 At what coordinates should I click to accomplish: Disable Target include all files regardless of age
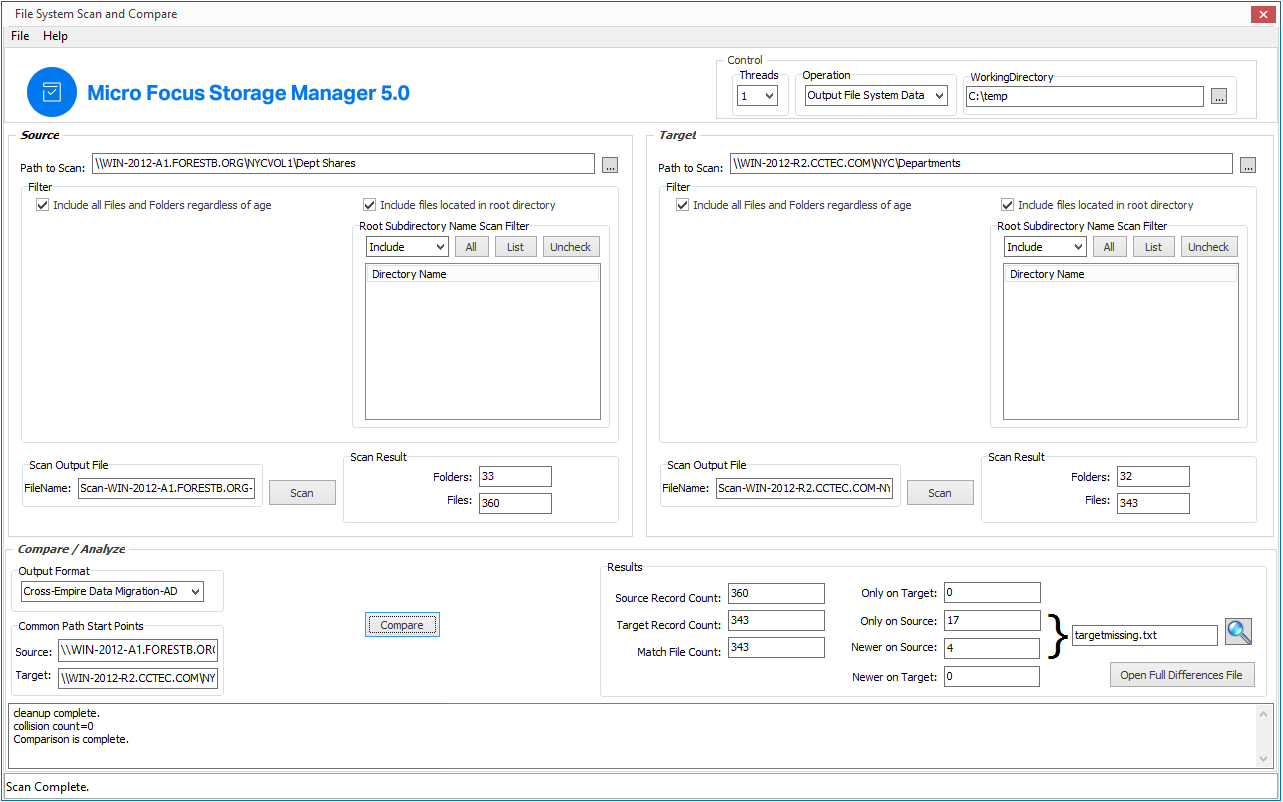(682, 205)
